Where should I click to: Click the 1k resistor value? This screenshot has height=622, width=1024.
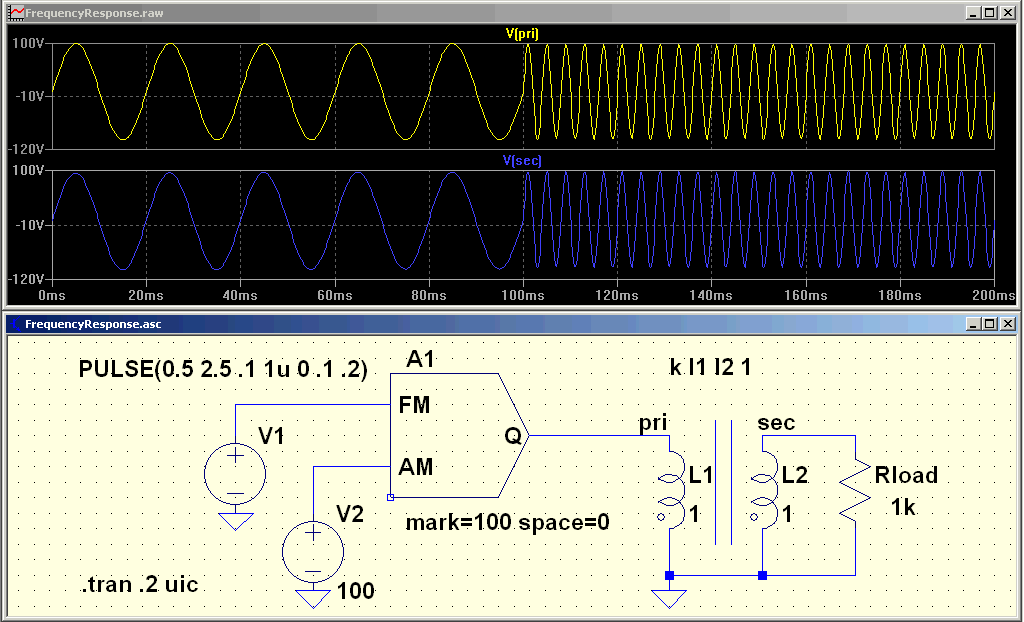[904, 506]
